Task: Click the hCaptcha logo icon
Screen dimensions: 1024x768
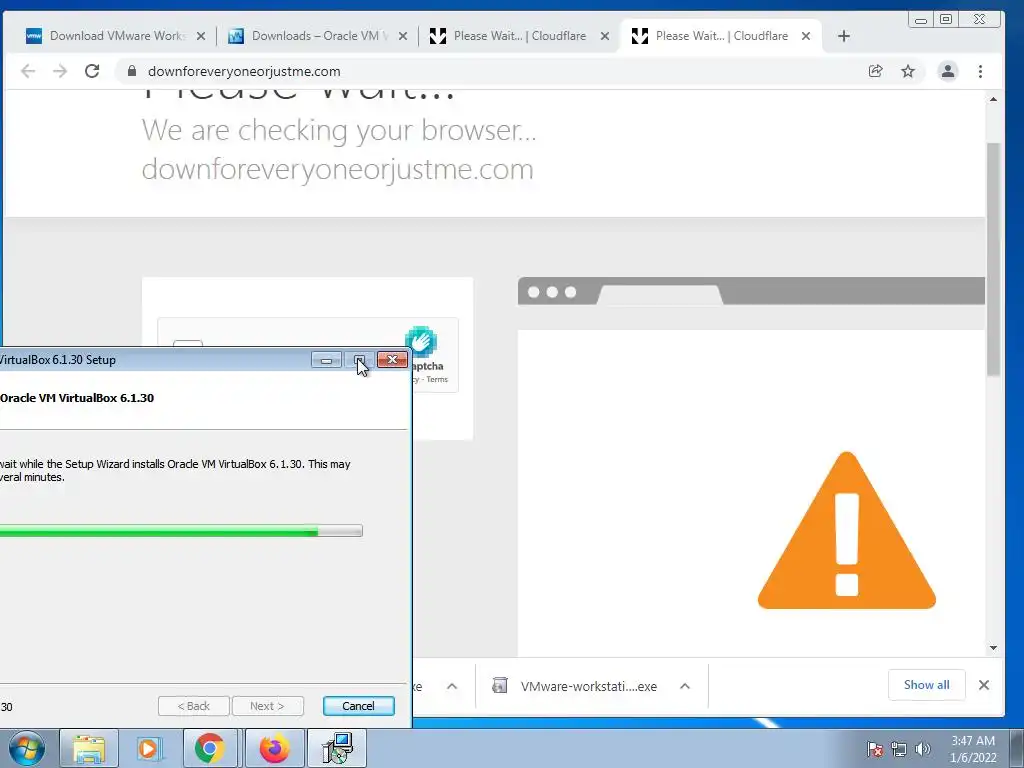Action: pos(421,342)
